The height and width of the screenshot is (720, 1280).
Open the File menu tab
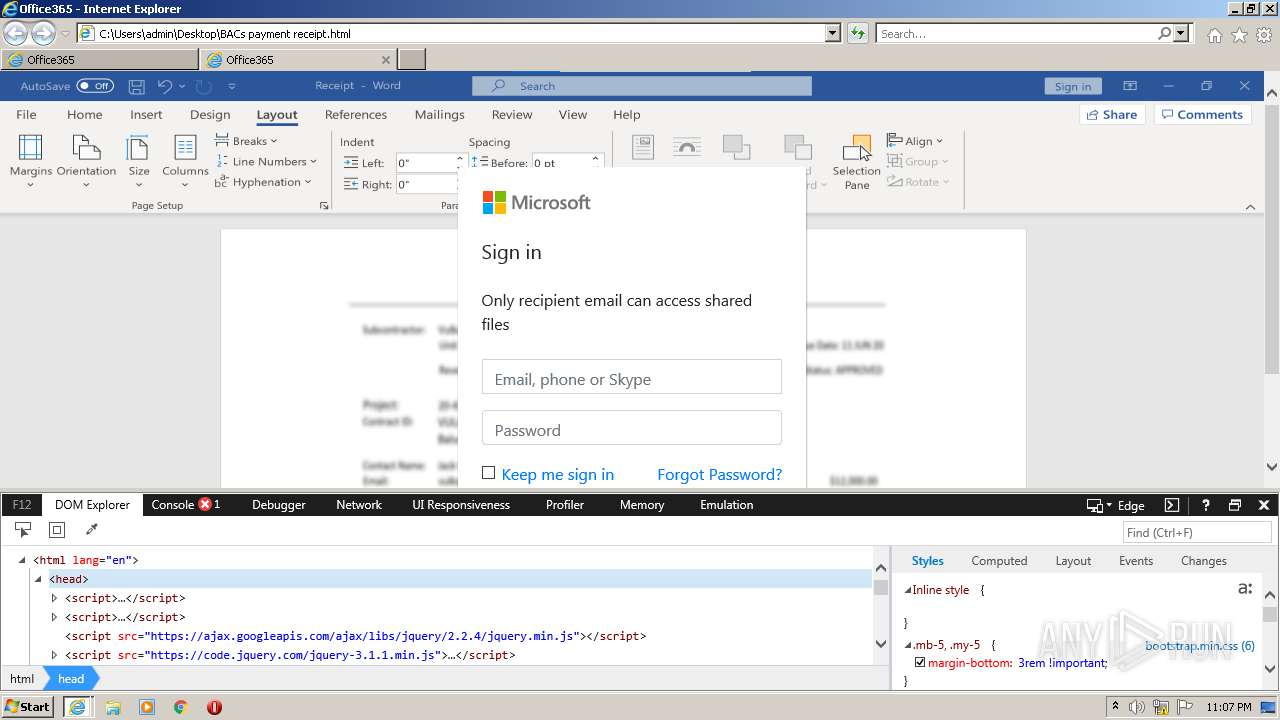pos(27,114)
